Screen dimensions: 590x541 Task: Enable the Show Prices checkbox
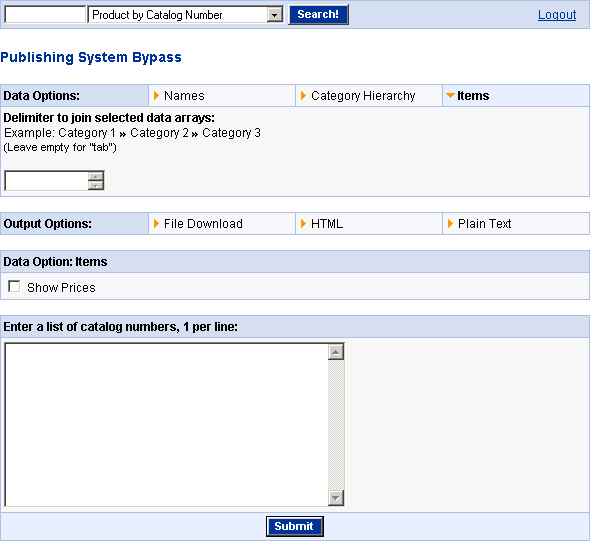(14, 286)
